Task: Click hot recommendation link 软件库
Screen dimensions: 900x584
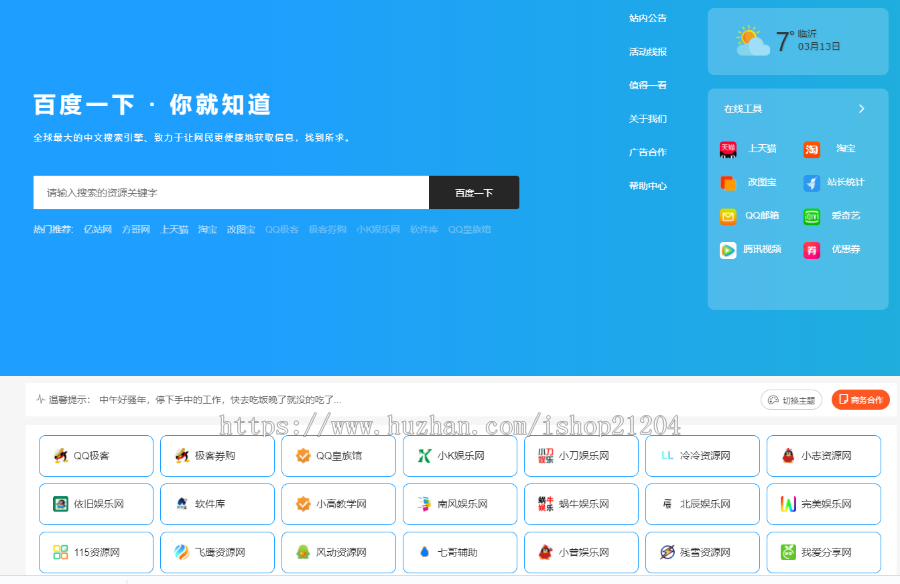Action: tap(424, 230)
